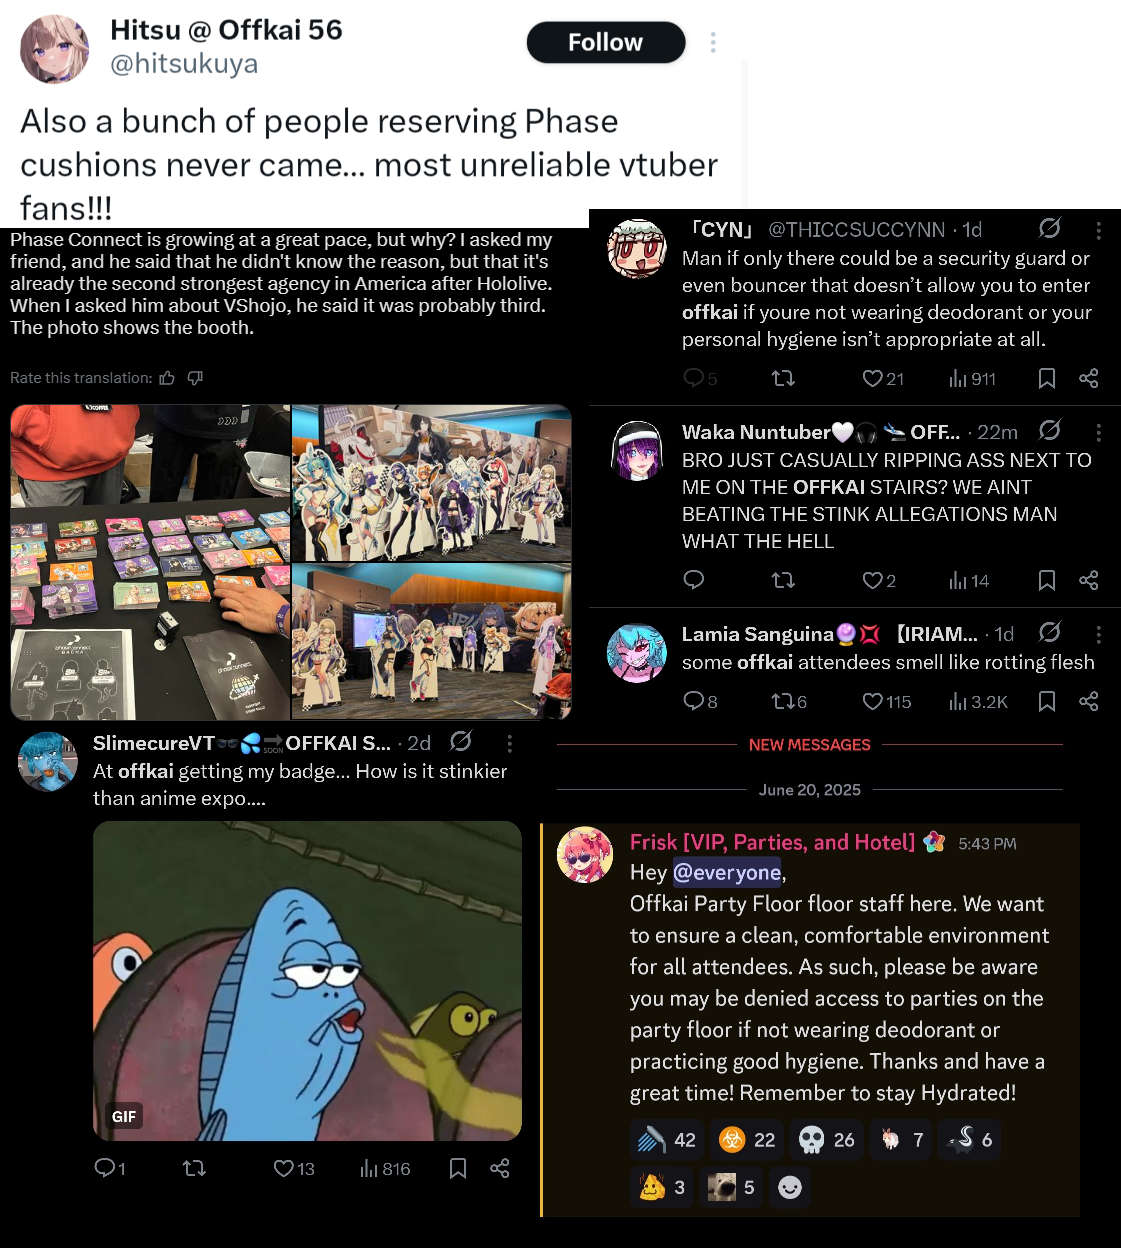Screen dimensions: 1121x1248
Task: Give thumbs up to rate the translation
Action: [x=167, y=378]
